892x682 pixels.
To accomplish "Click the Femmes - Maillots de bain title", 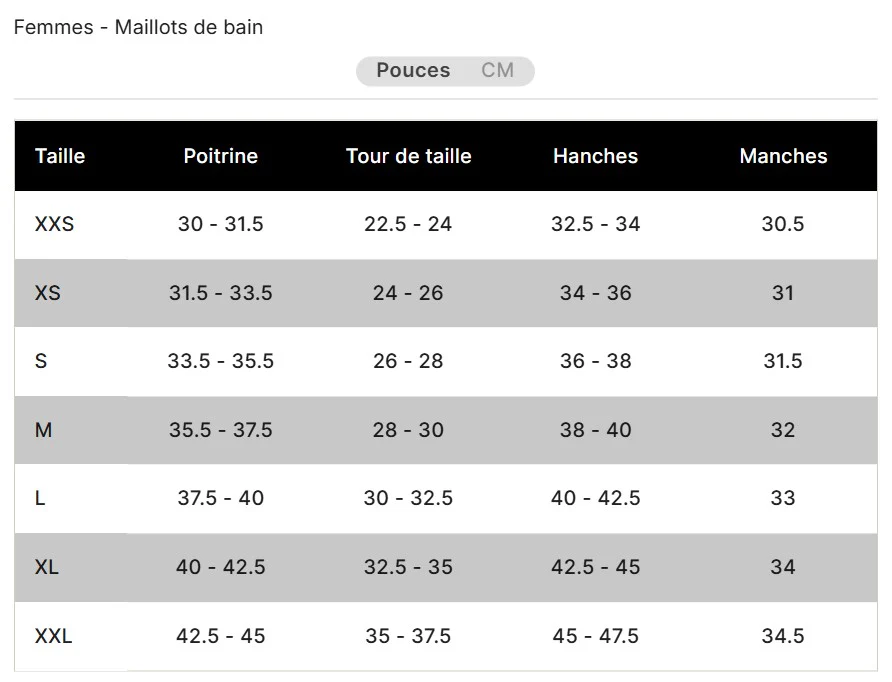I will coord(138,27).
